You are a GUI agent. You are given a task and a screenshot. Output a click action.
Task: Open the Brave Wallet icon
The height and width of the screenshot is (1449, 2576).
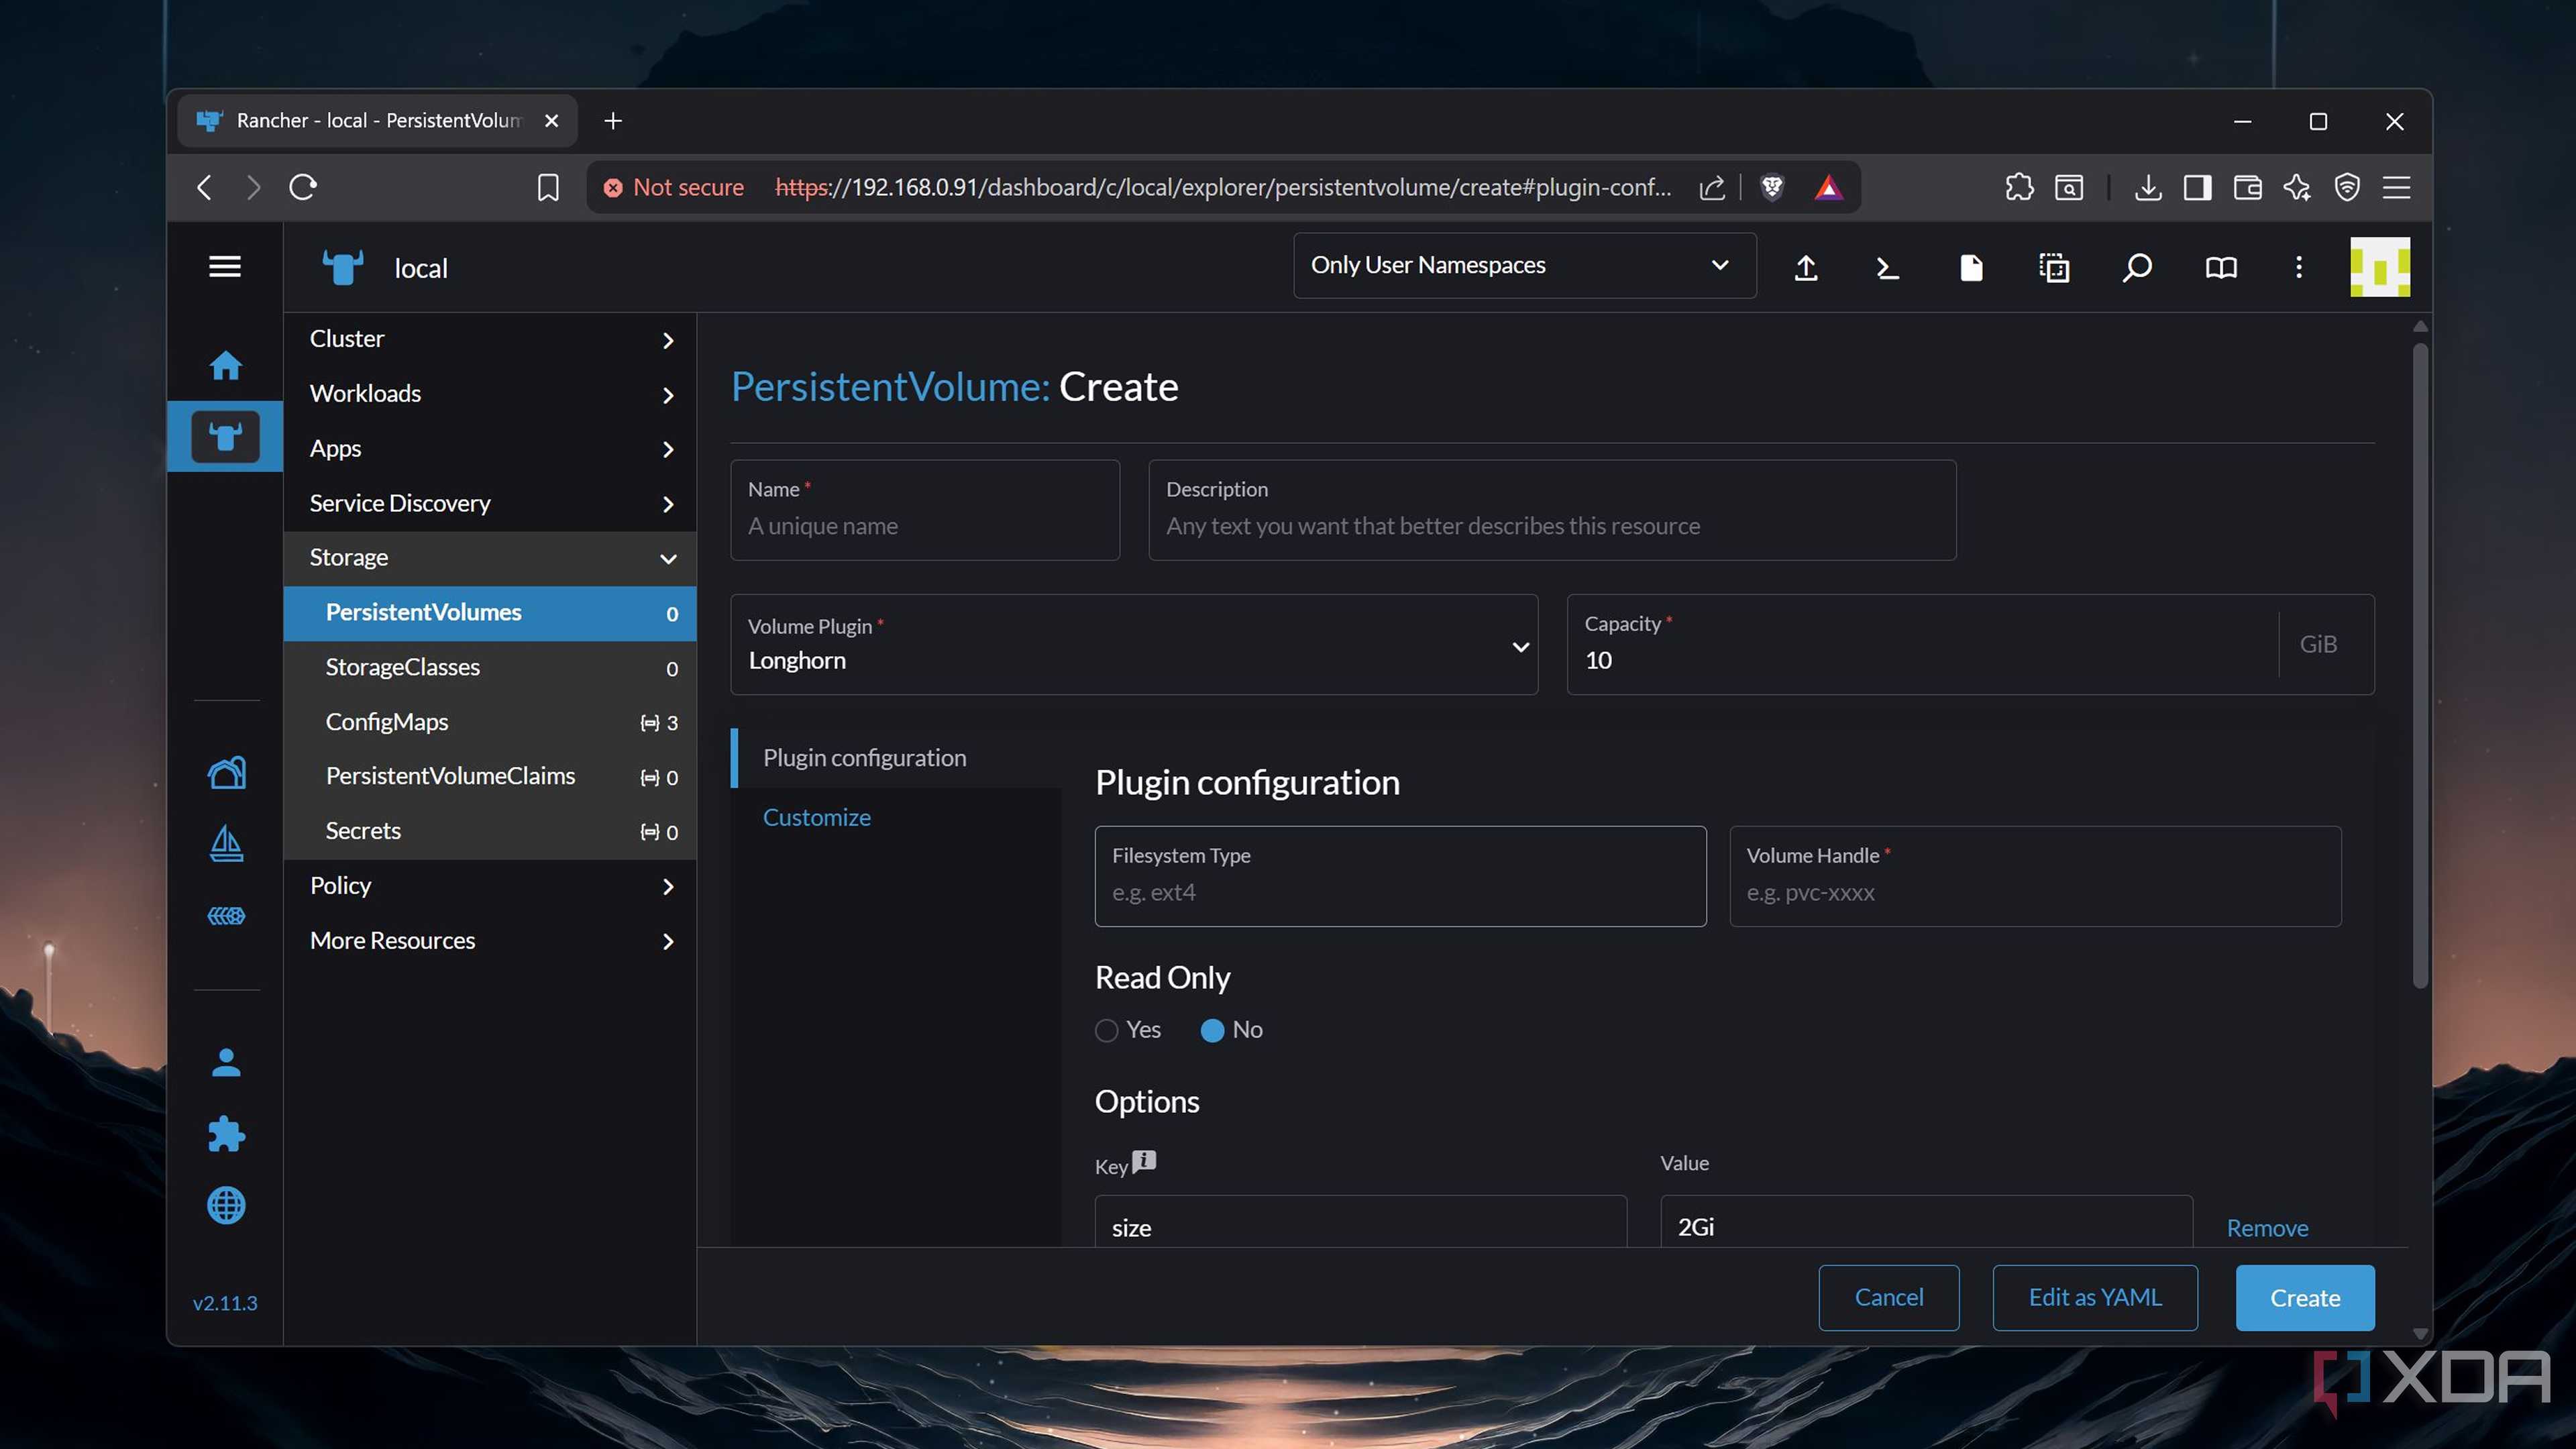click(x=2247, y=187)
